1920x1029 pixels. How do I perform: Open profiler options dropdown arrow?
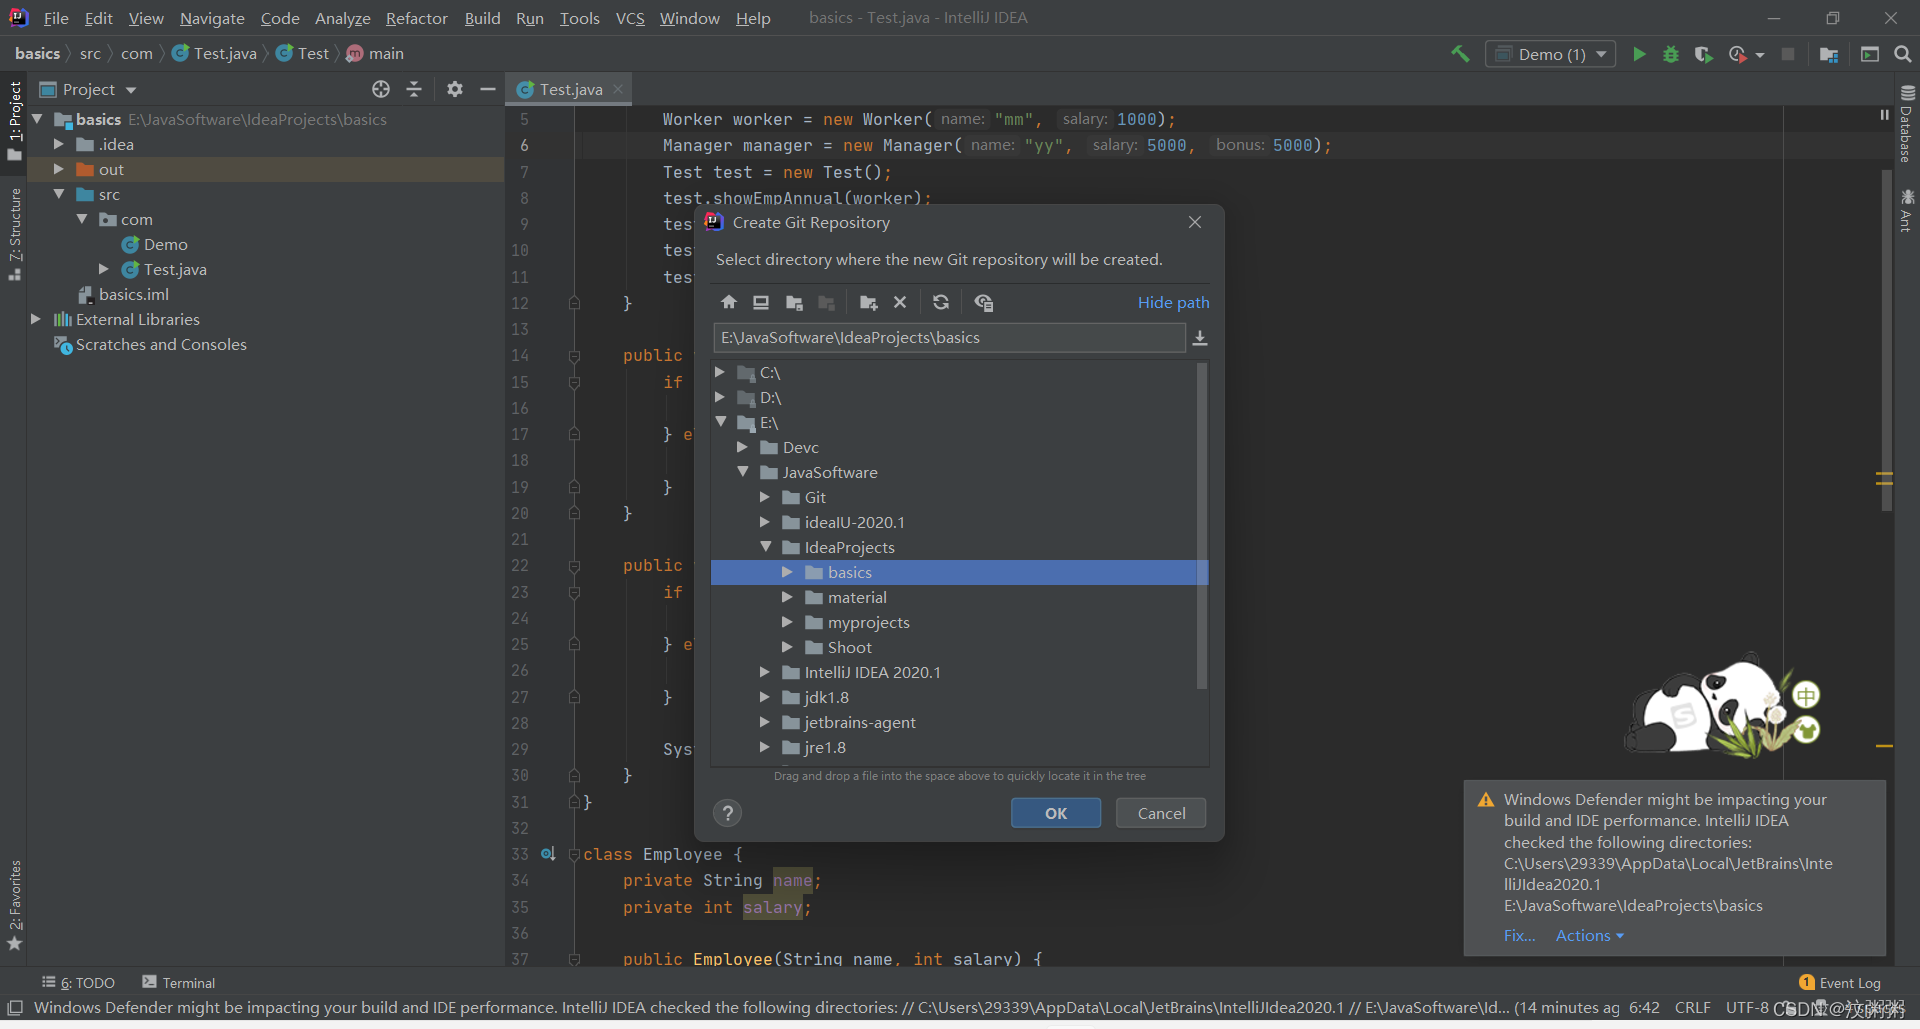(x=1760, y=55)
